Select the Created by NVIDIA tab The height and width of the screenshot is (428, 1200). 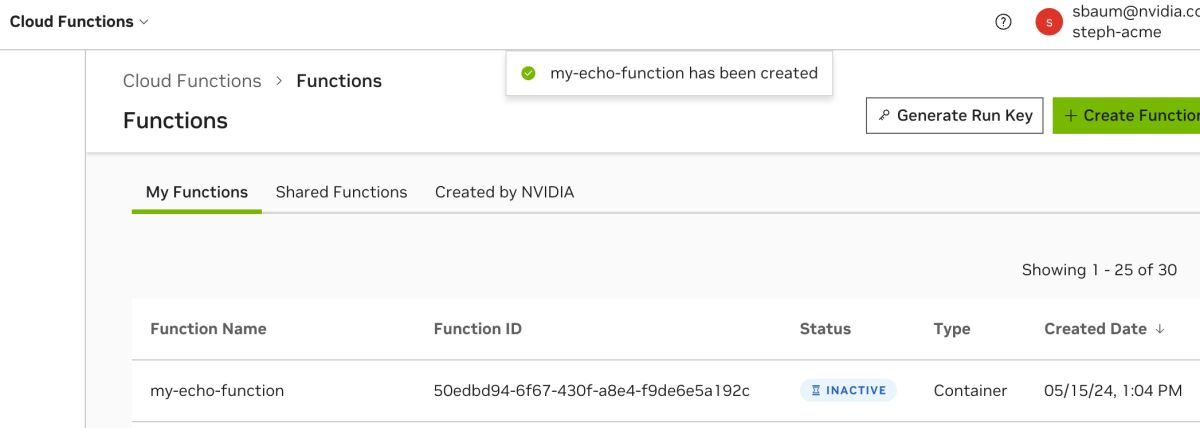[x=504, y=192]
